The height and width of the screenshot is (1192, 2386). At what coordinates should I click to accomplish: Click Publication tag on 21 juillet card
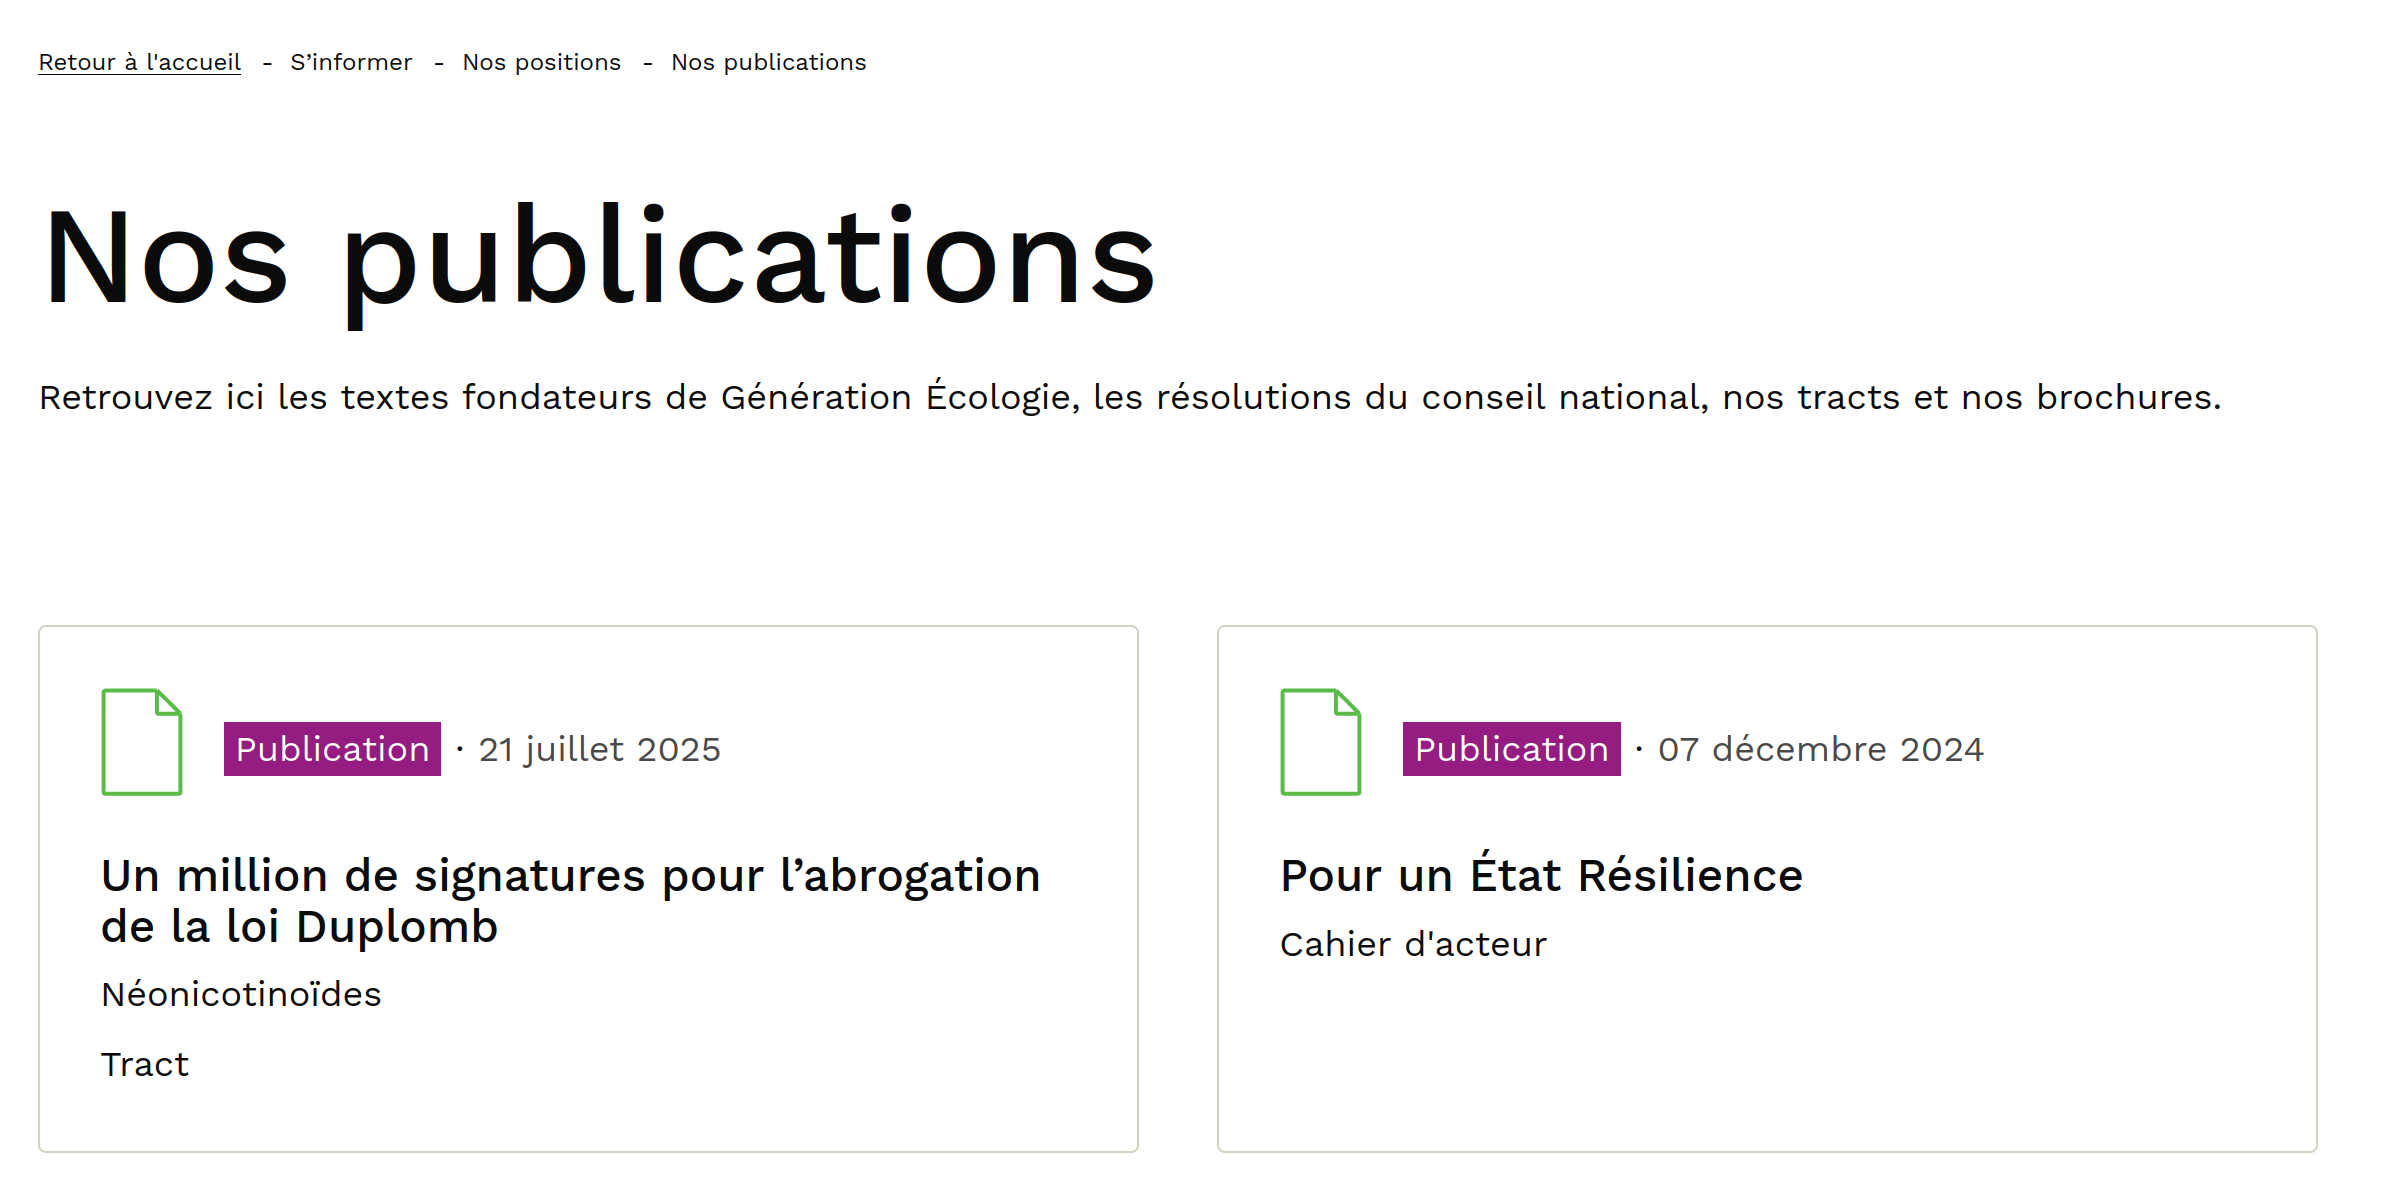332,749
